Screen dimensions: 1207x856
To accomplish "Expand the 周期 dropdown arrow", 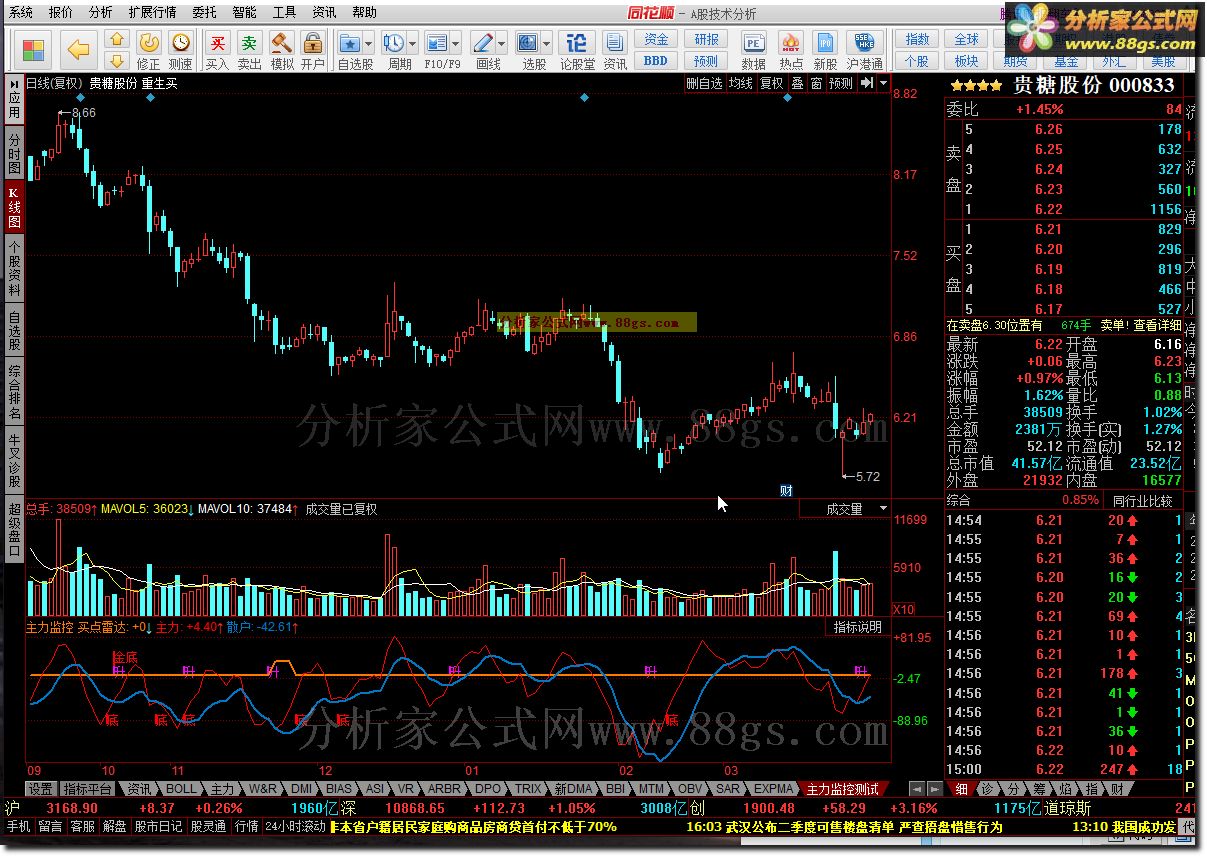I will point(412,43).
